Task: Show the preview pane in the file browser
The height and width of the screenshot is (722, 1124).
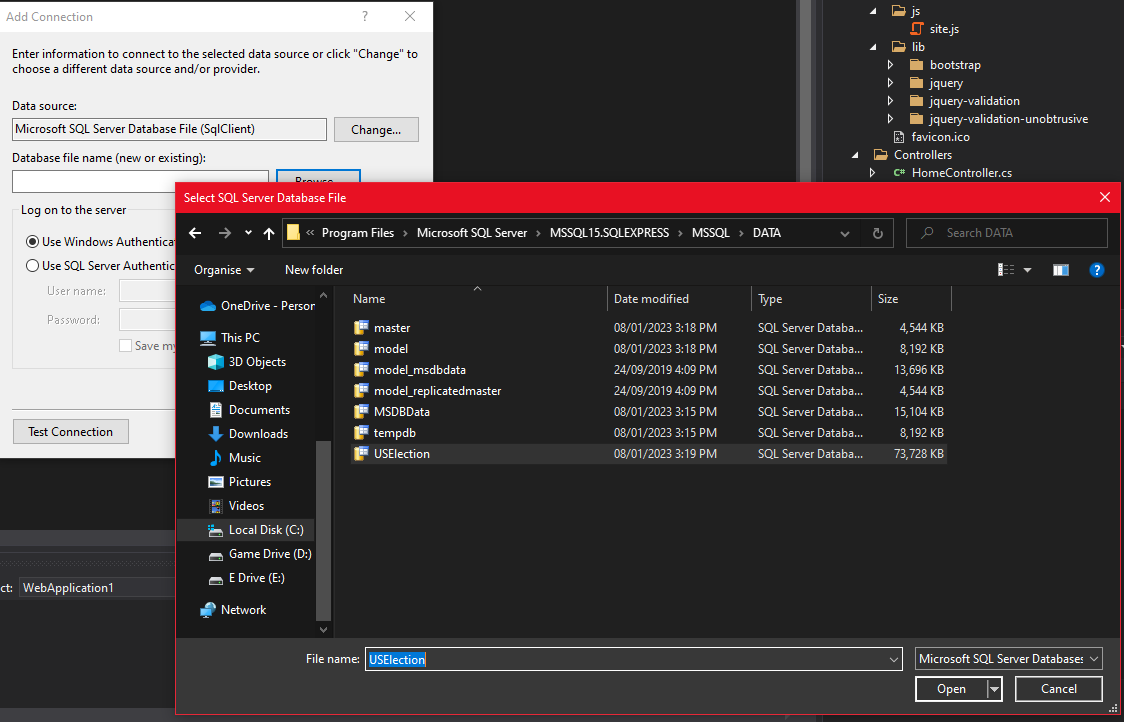Action: [1060, 269]
